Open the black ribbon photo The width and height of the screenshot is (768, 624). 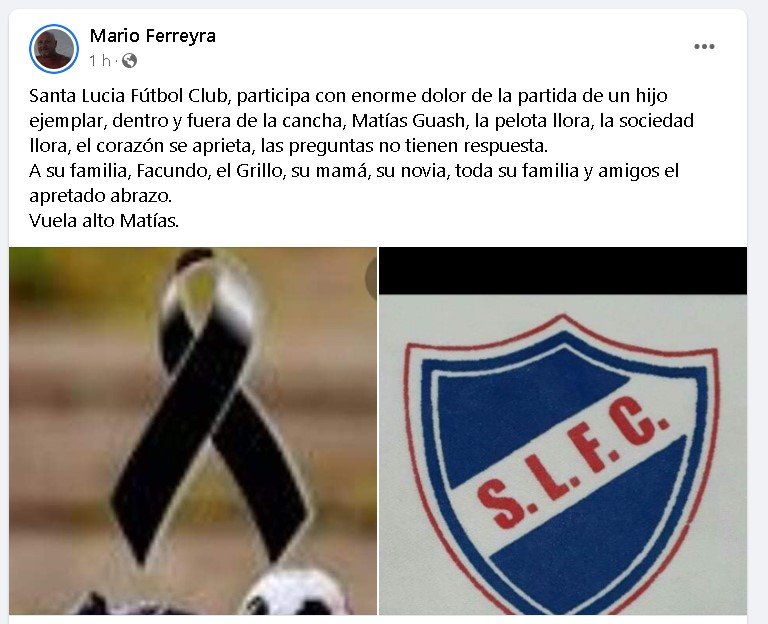point(193,431)
